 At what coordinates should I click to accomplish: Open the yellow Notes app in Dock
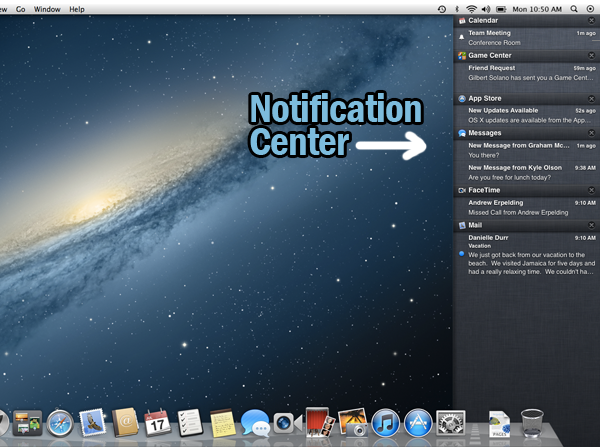point(223,423)
